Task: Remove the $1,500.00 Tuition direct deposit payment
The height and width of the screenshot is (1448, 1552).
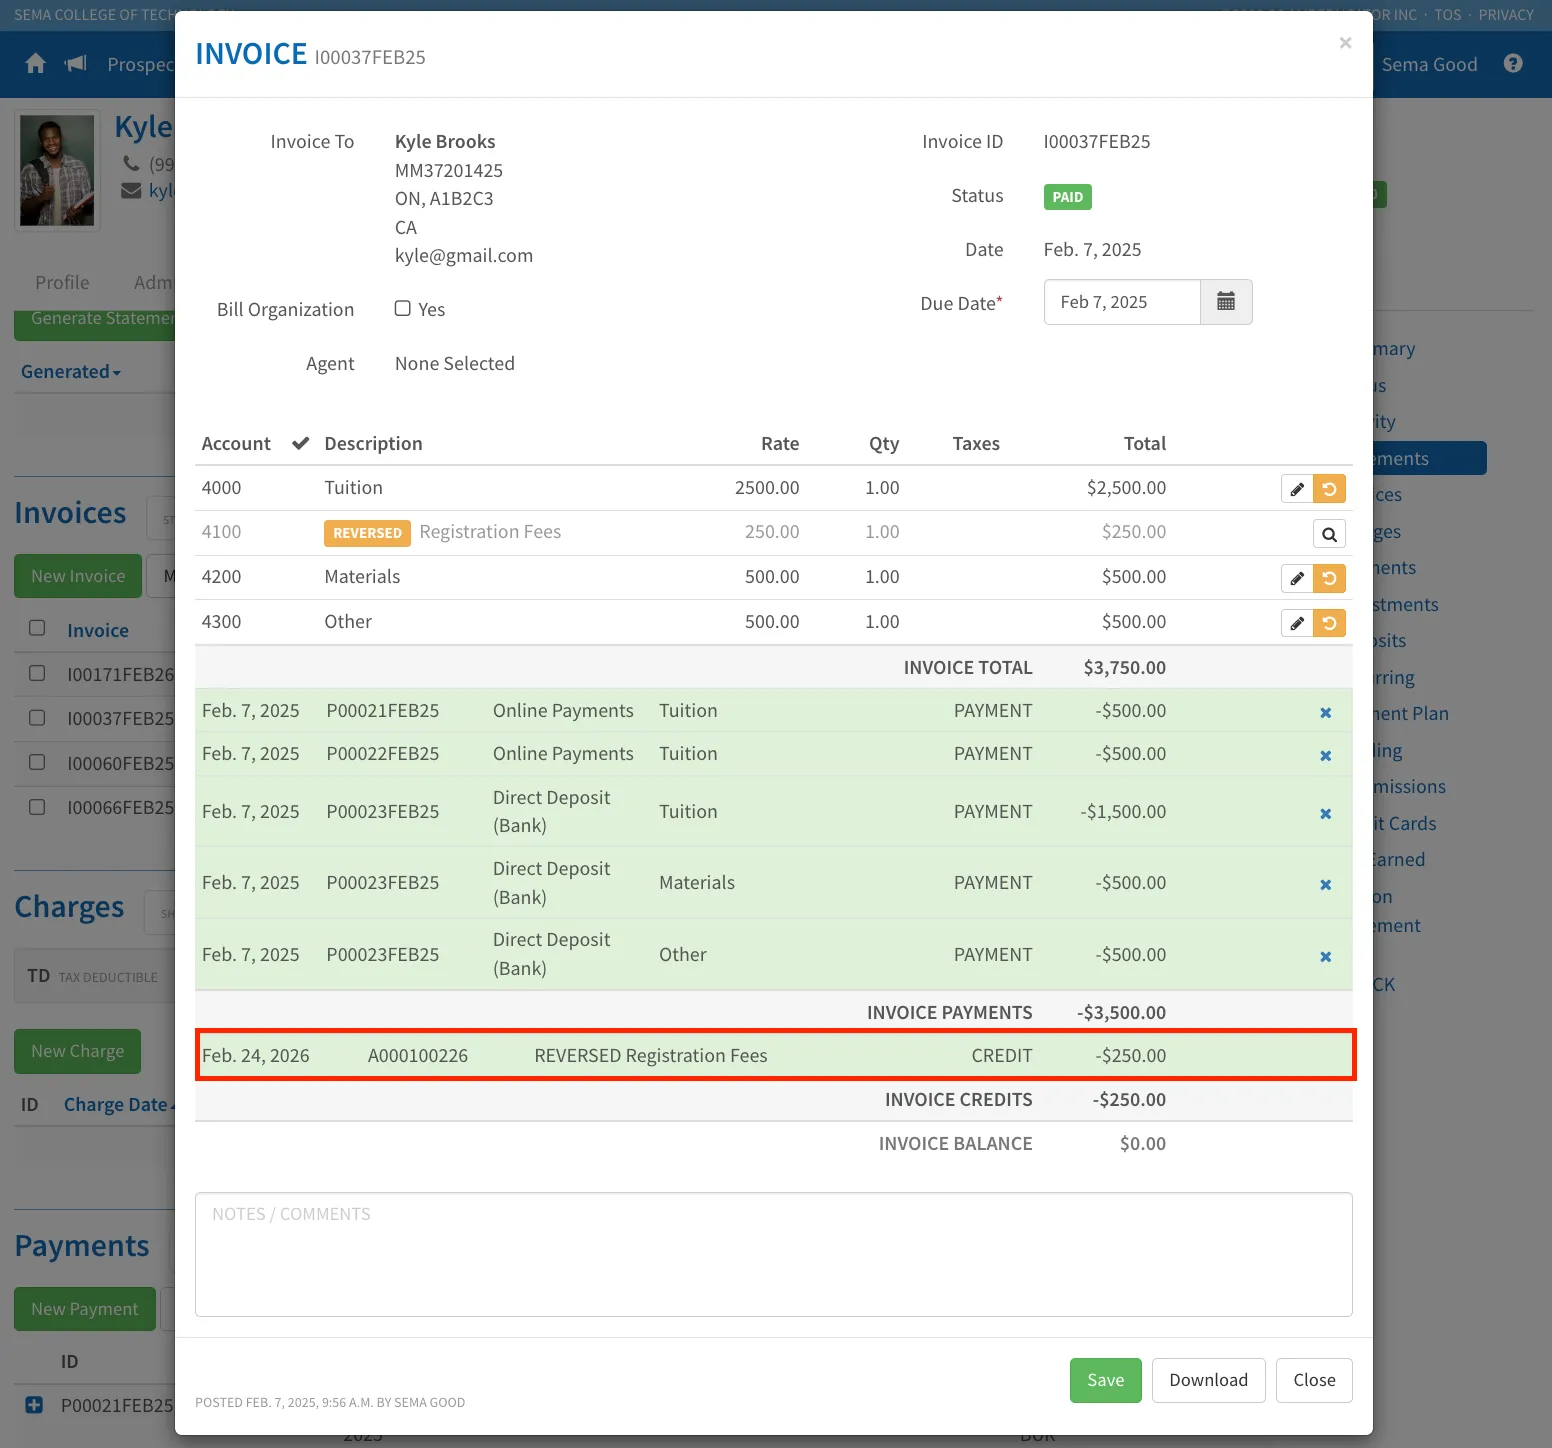Action: coord(1326,814)
